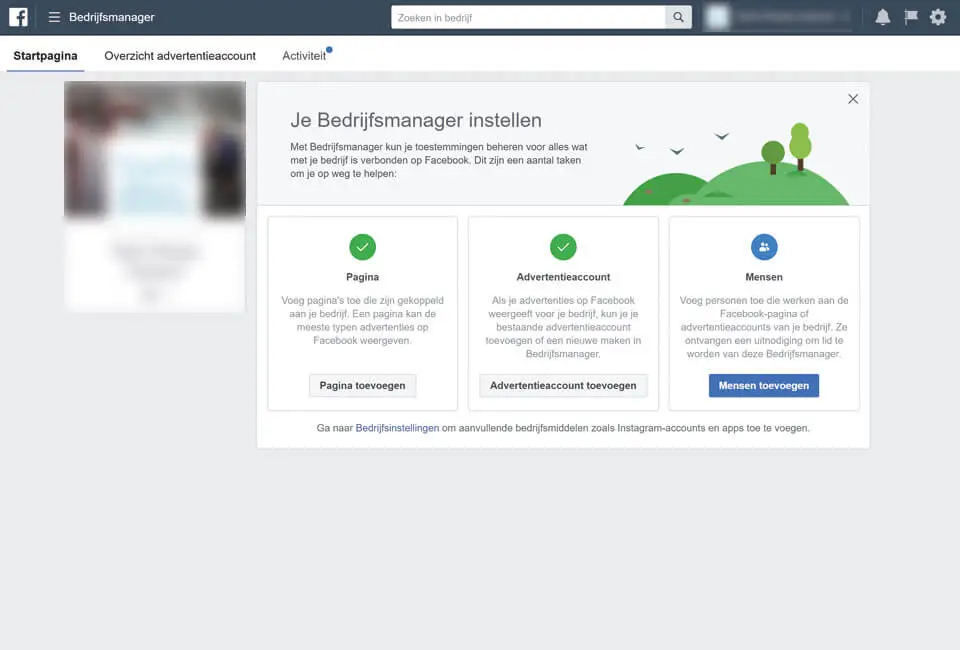Click the flag icon in top bar
Image resolution: width=960 pixels, height=650 pixels.
[910, 17]
